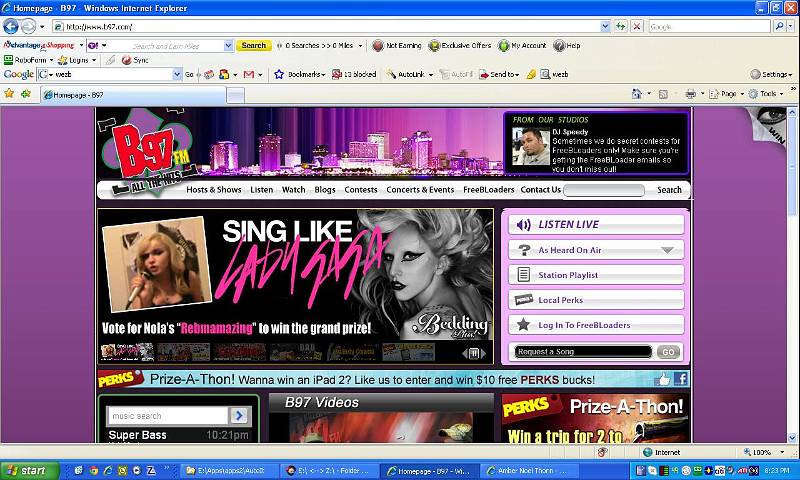Viewport: 800px width, 480px height.
Task: Click the 13 blocked popup blocker button
Action: click(x=354, y=74)
